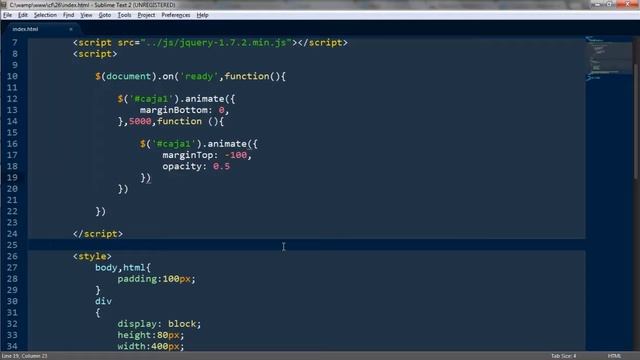Click marginBottom property on line 13
The width and height of the screenshot is (640, 360).
(174, 110)
